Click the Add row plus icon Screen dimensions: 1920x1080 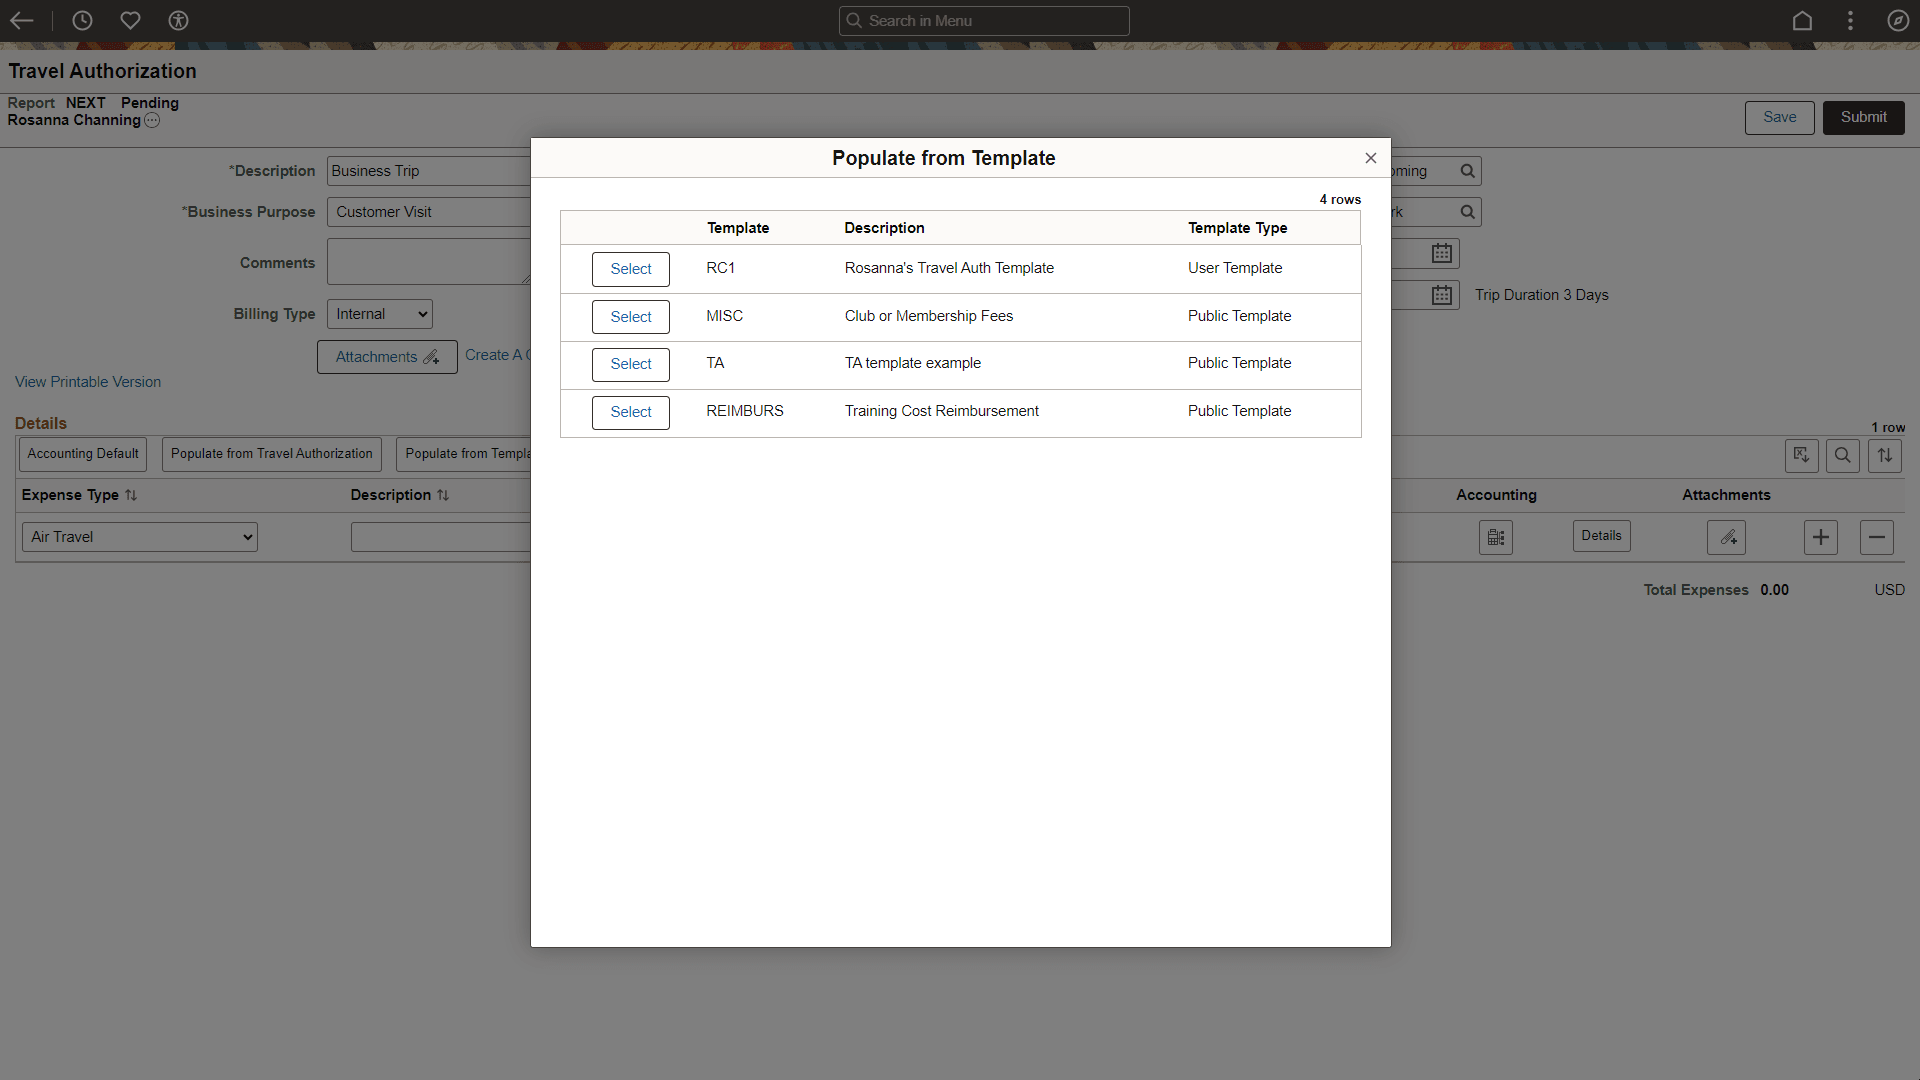(1820, 537)
